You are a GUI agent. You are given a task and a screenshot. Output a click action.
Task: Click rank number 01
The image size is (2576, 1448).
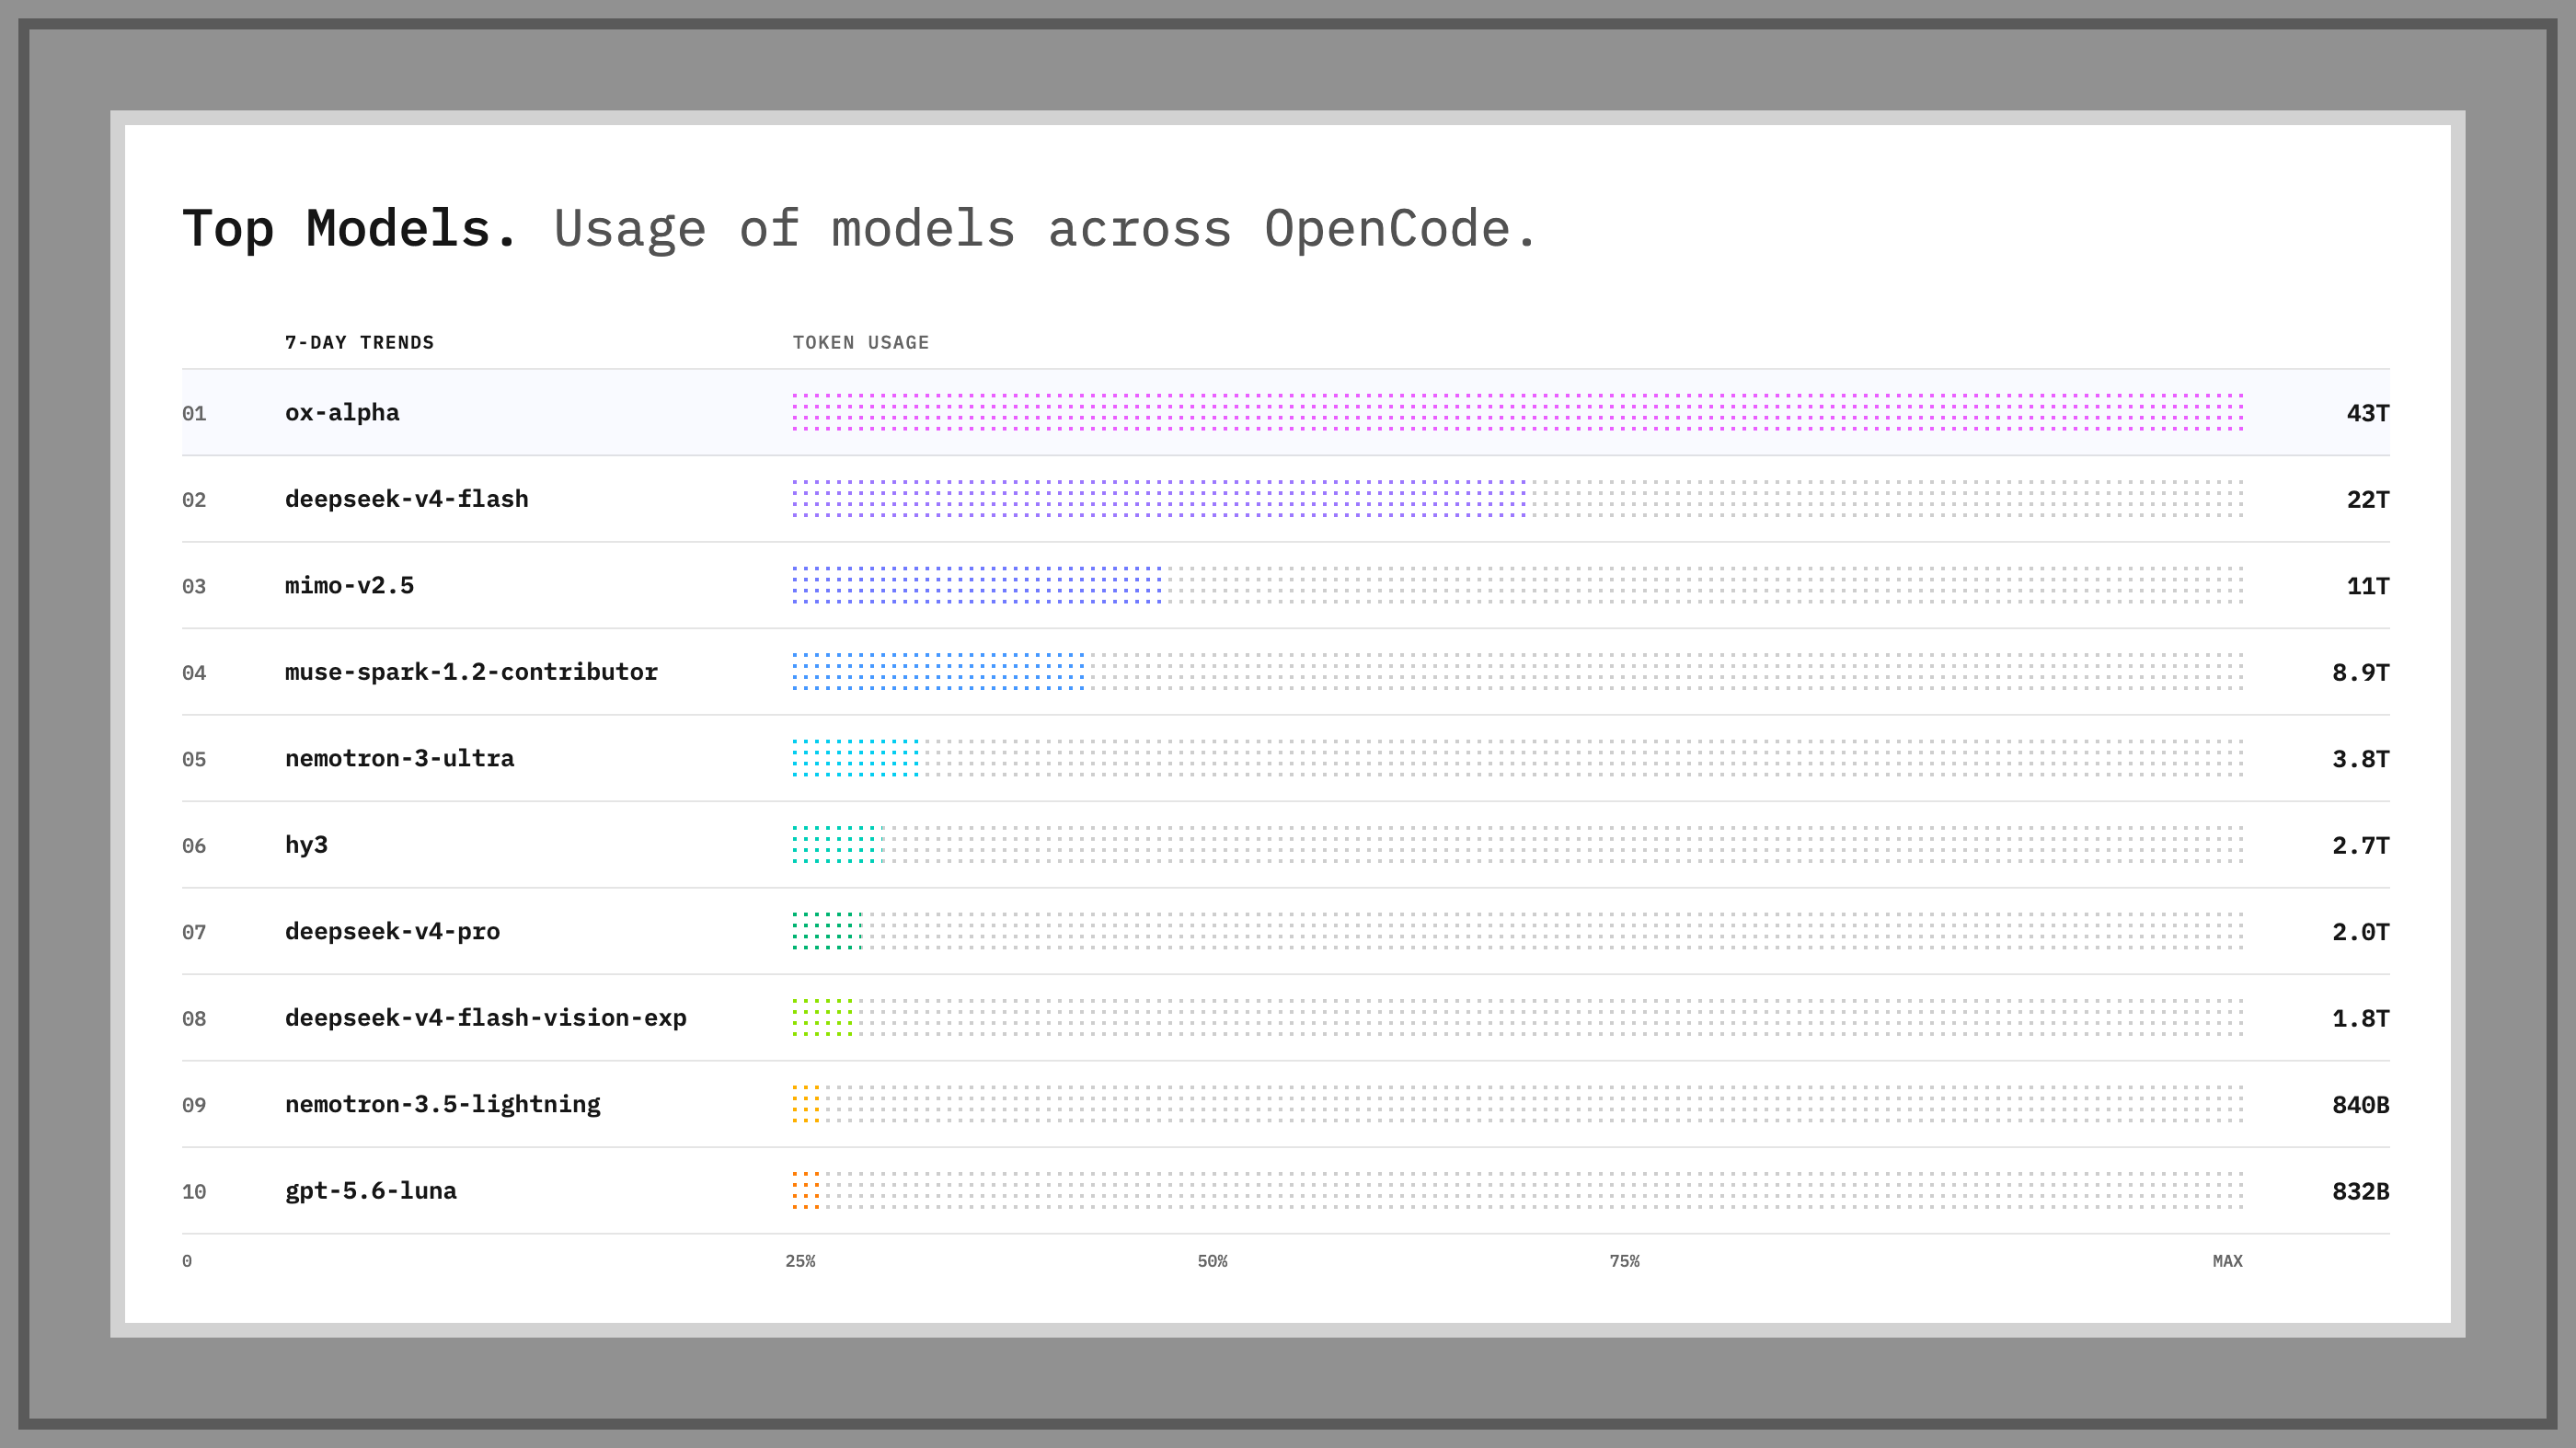tap(194, 413)
